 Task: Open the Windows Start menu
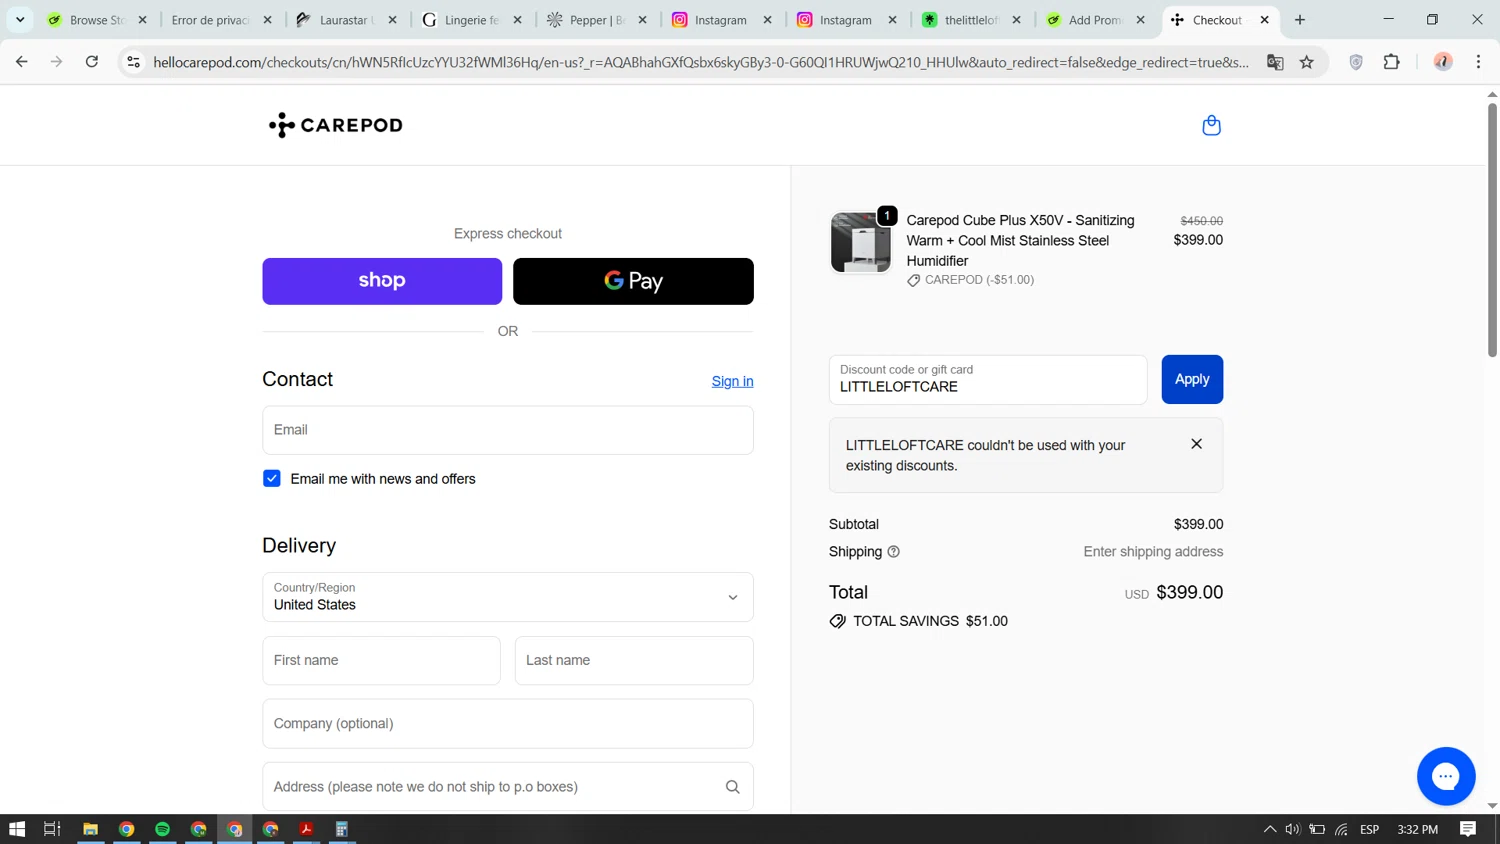[17, 829]
